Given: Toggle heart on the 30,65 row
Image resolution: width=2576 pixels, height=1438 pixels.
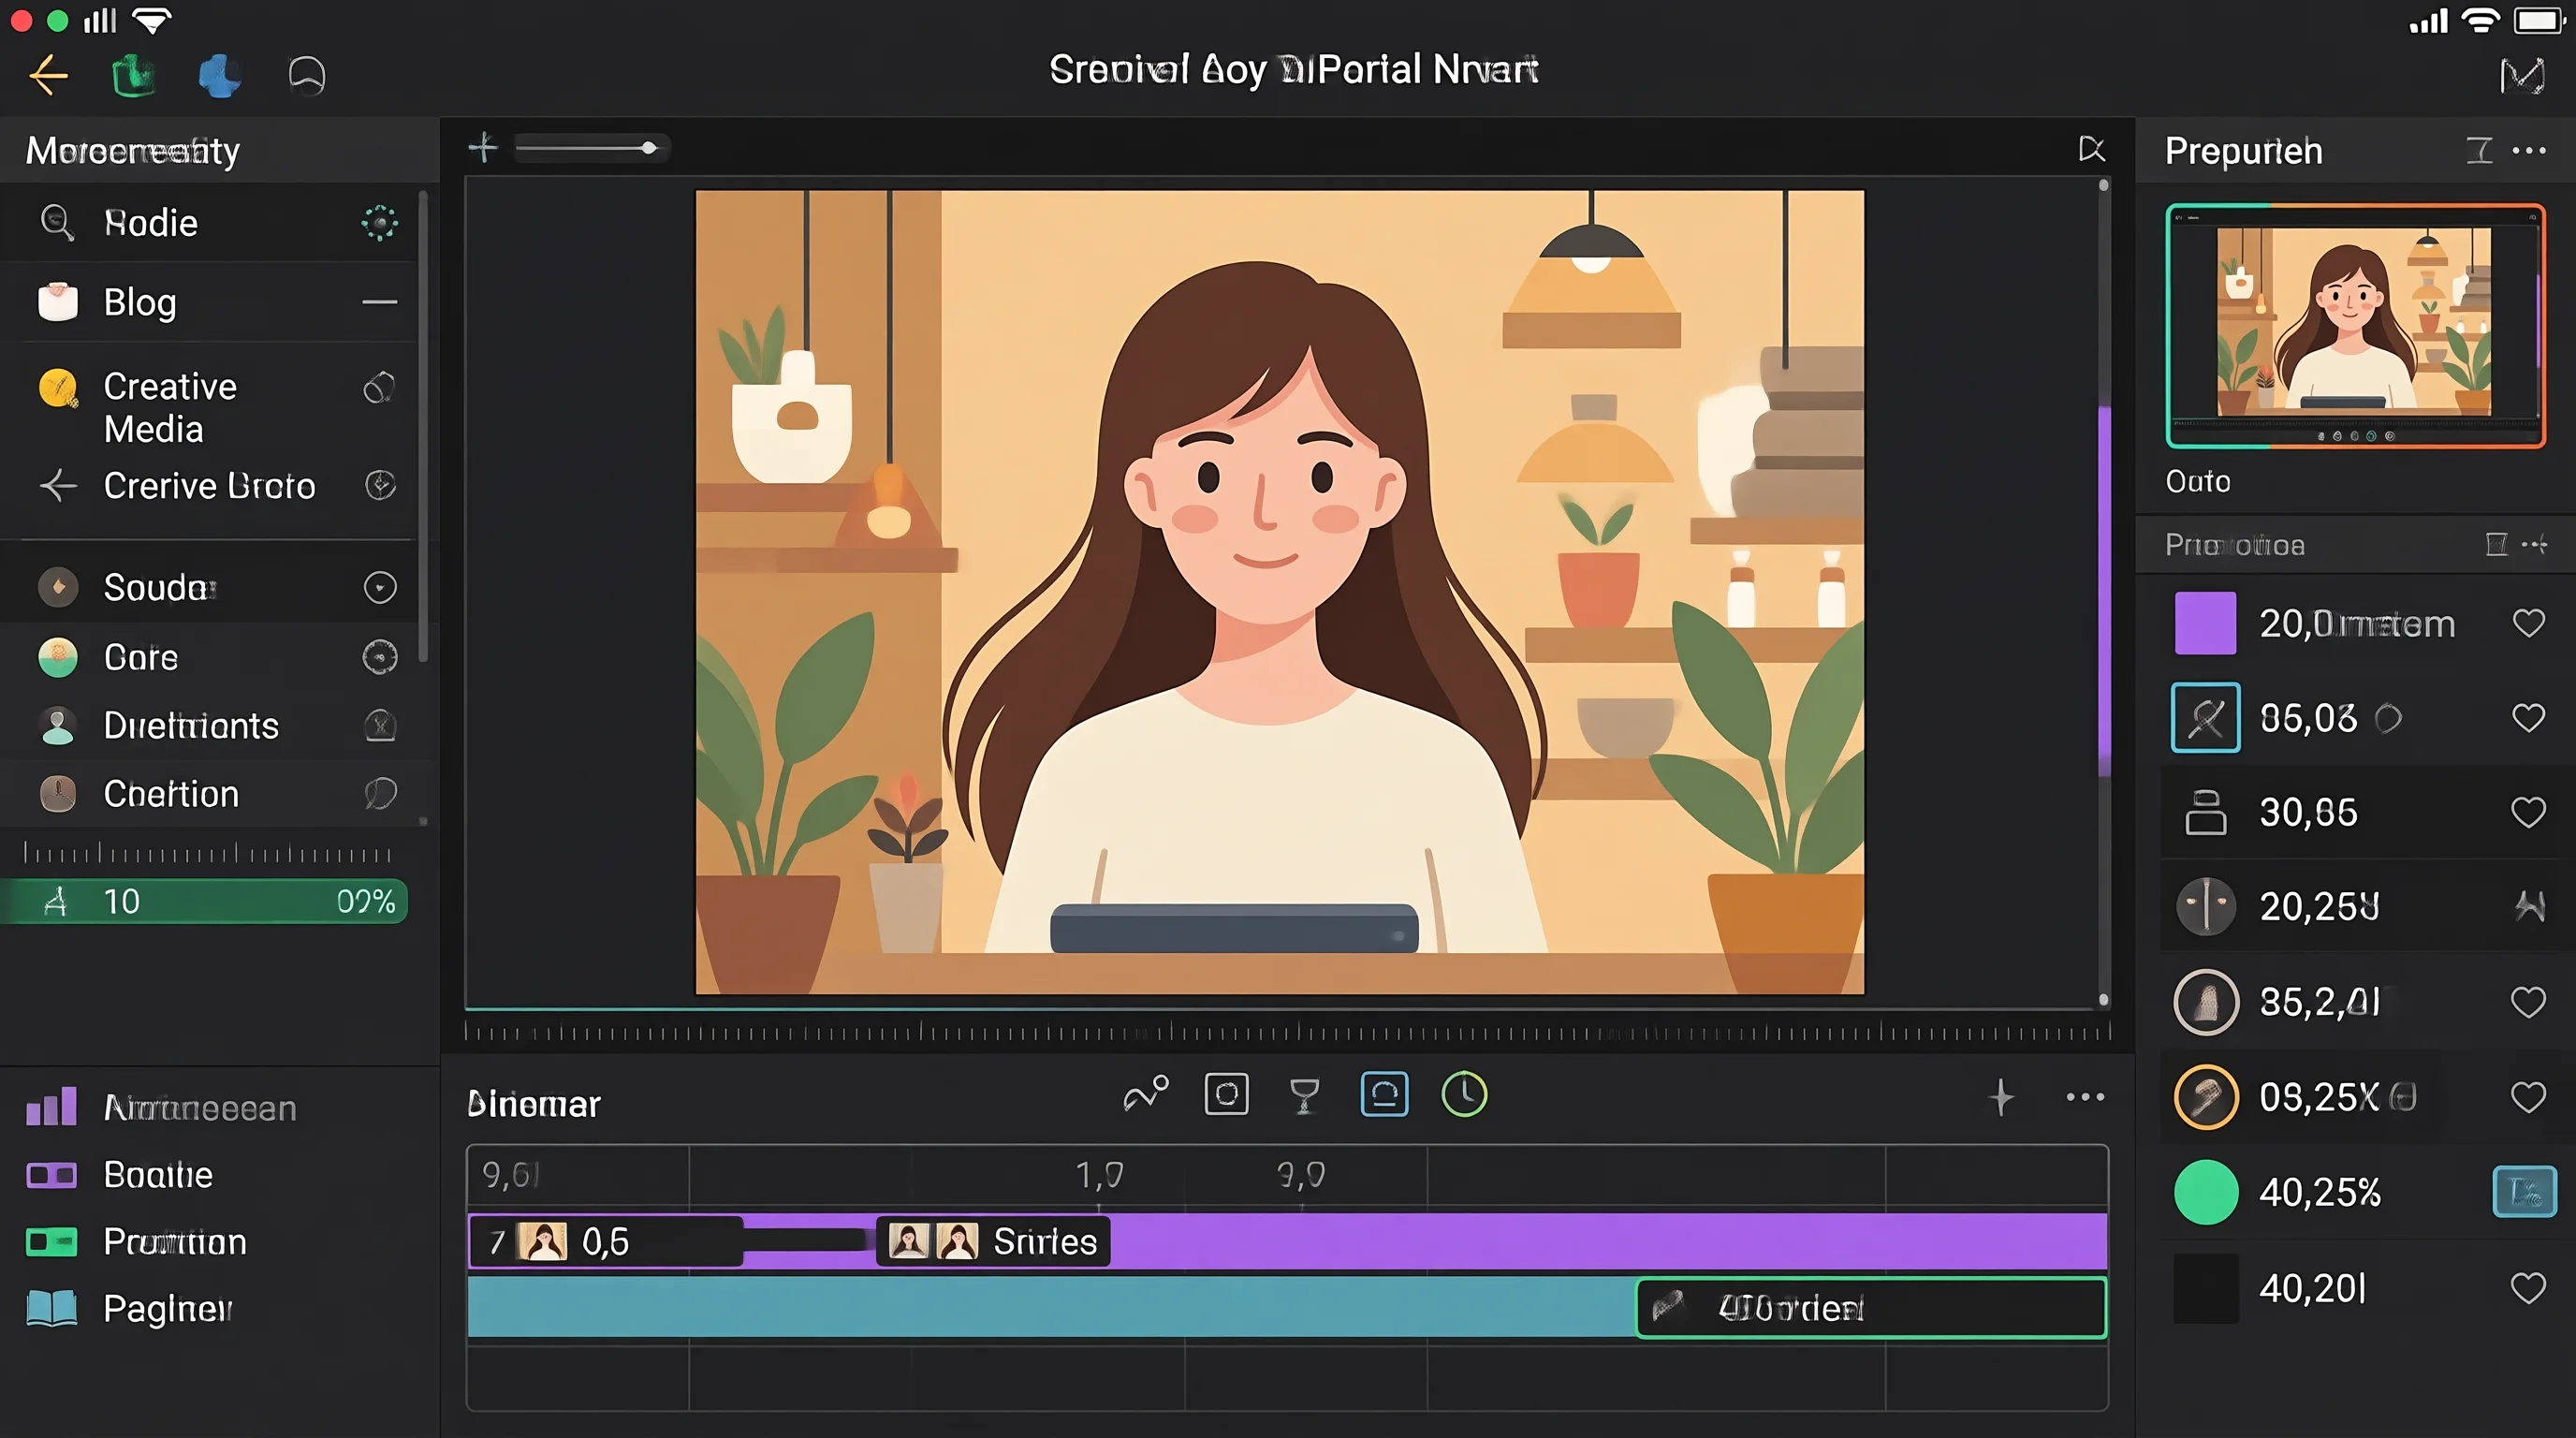Looking at the screenshot, I should pos(2528,812).
